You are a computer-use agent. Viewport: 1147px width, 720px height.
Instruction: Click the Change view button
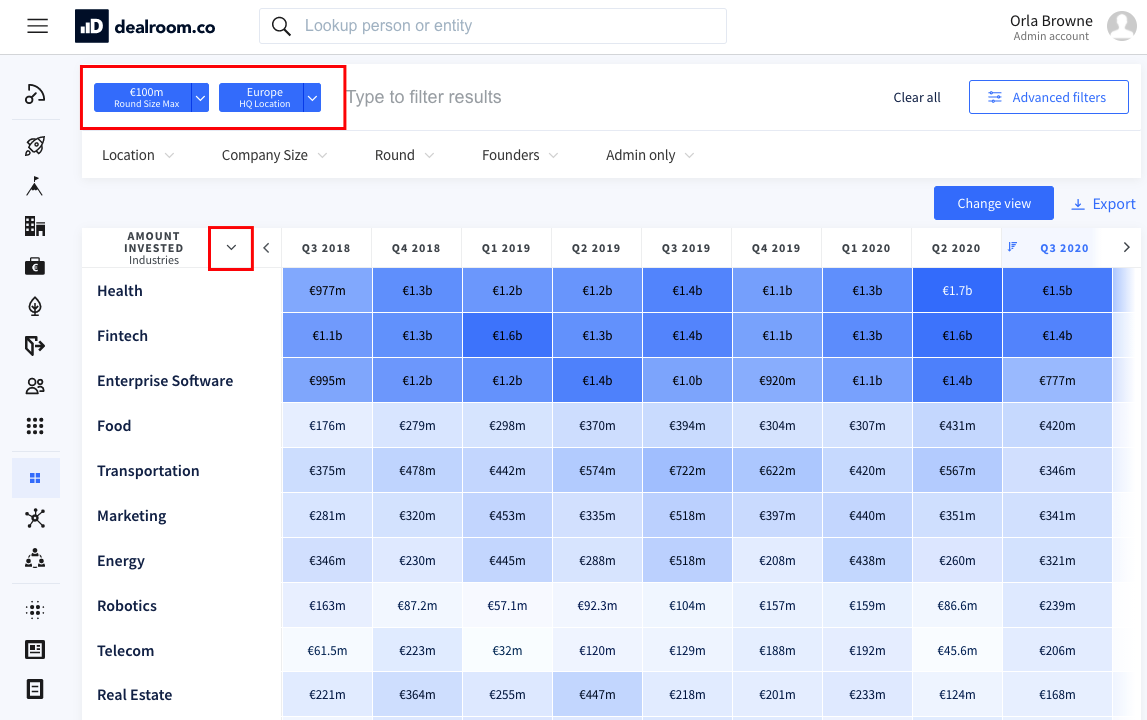point(993,203)
